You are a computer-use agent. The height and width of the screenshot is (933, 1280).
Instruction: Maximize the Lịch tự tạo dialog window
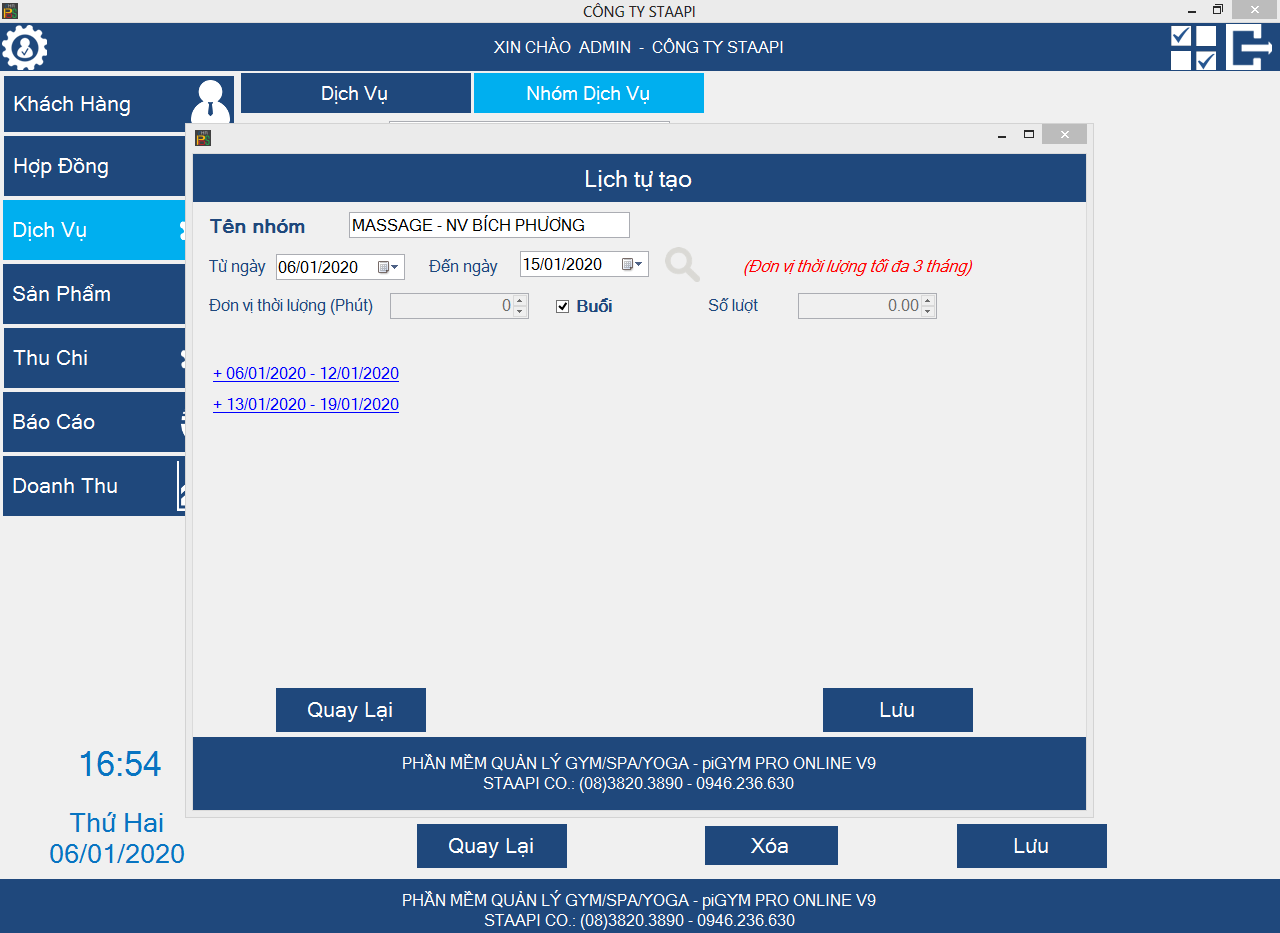click(x=1028, y=134)
